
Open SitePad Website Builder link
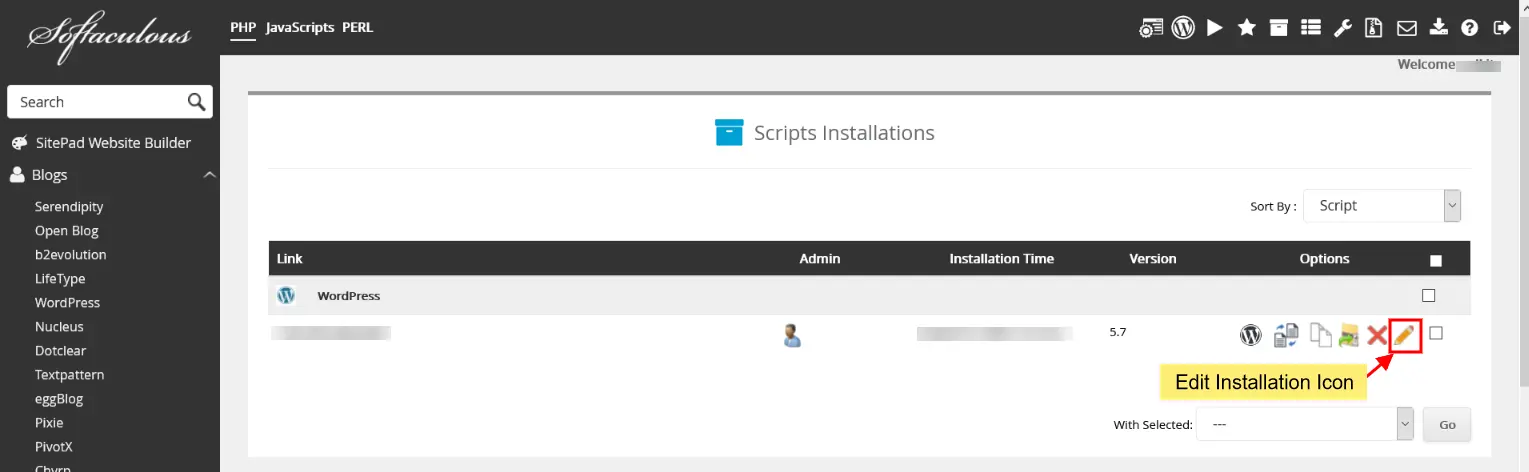pos(113,143)
